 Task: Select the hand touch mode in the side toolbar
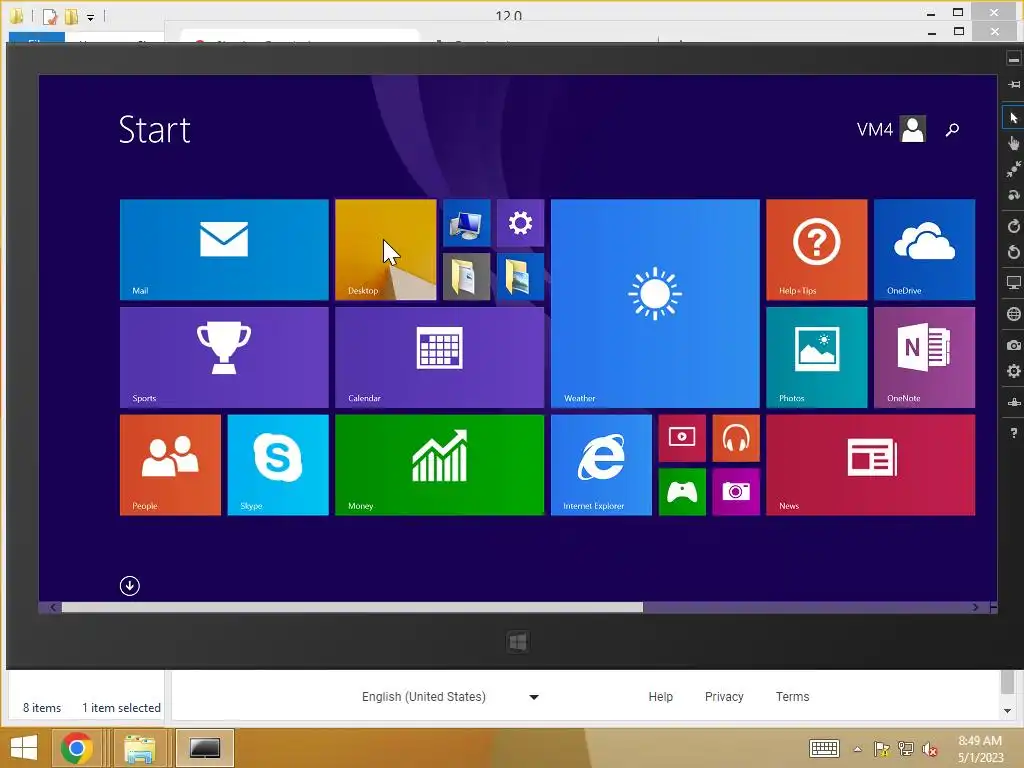click(x=1014, y=143)
